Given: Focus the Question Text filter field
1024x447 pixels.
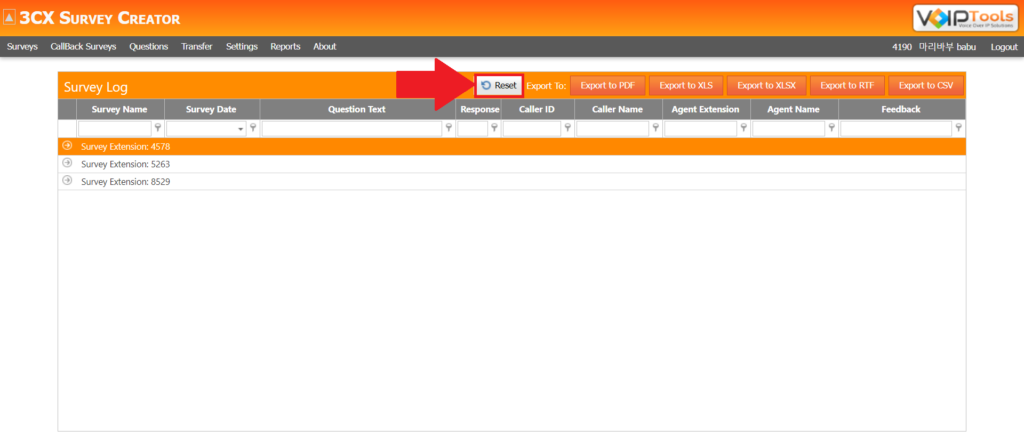Looking at the screenshot, I should 352,129.
